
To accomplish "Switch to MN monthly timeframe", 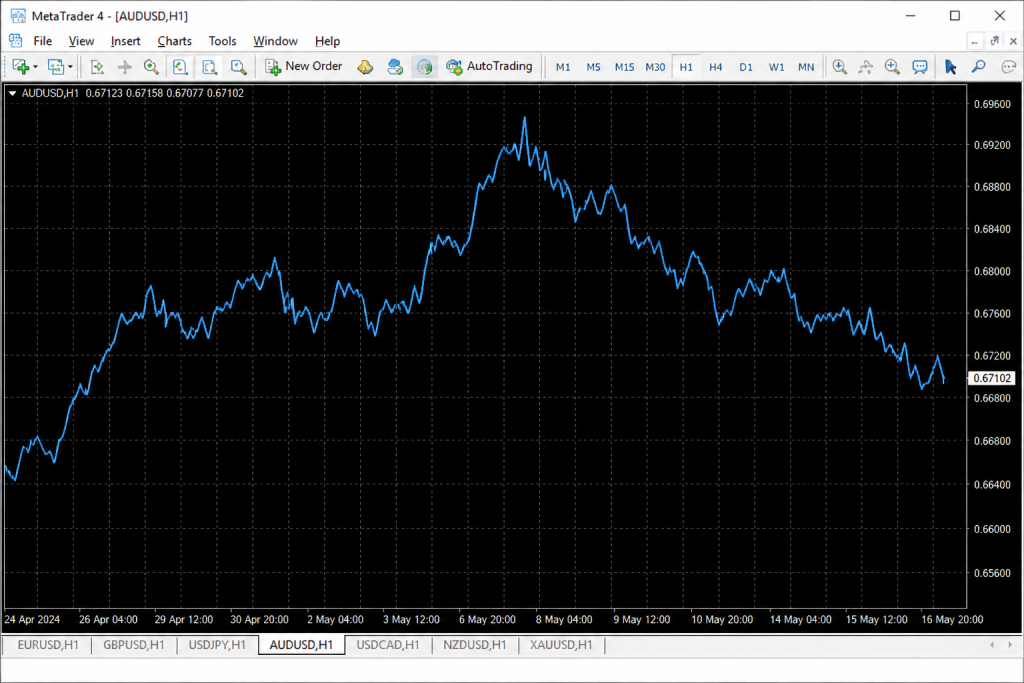I will (806, 67).
